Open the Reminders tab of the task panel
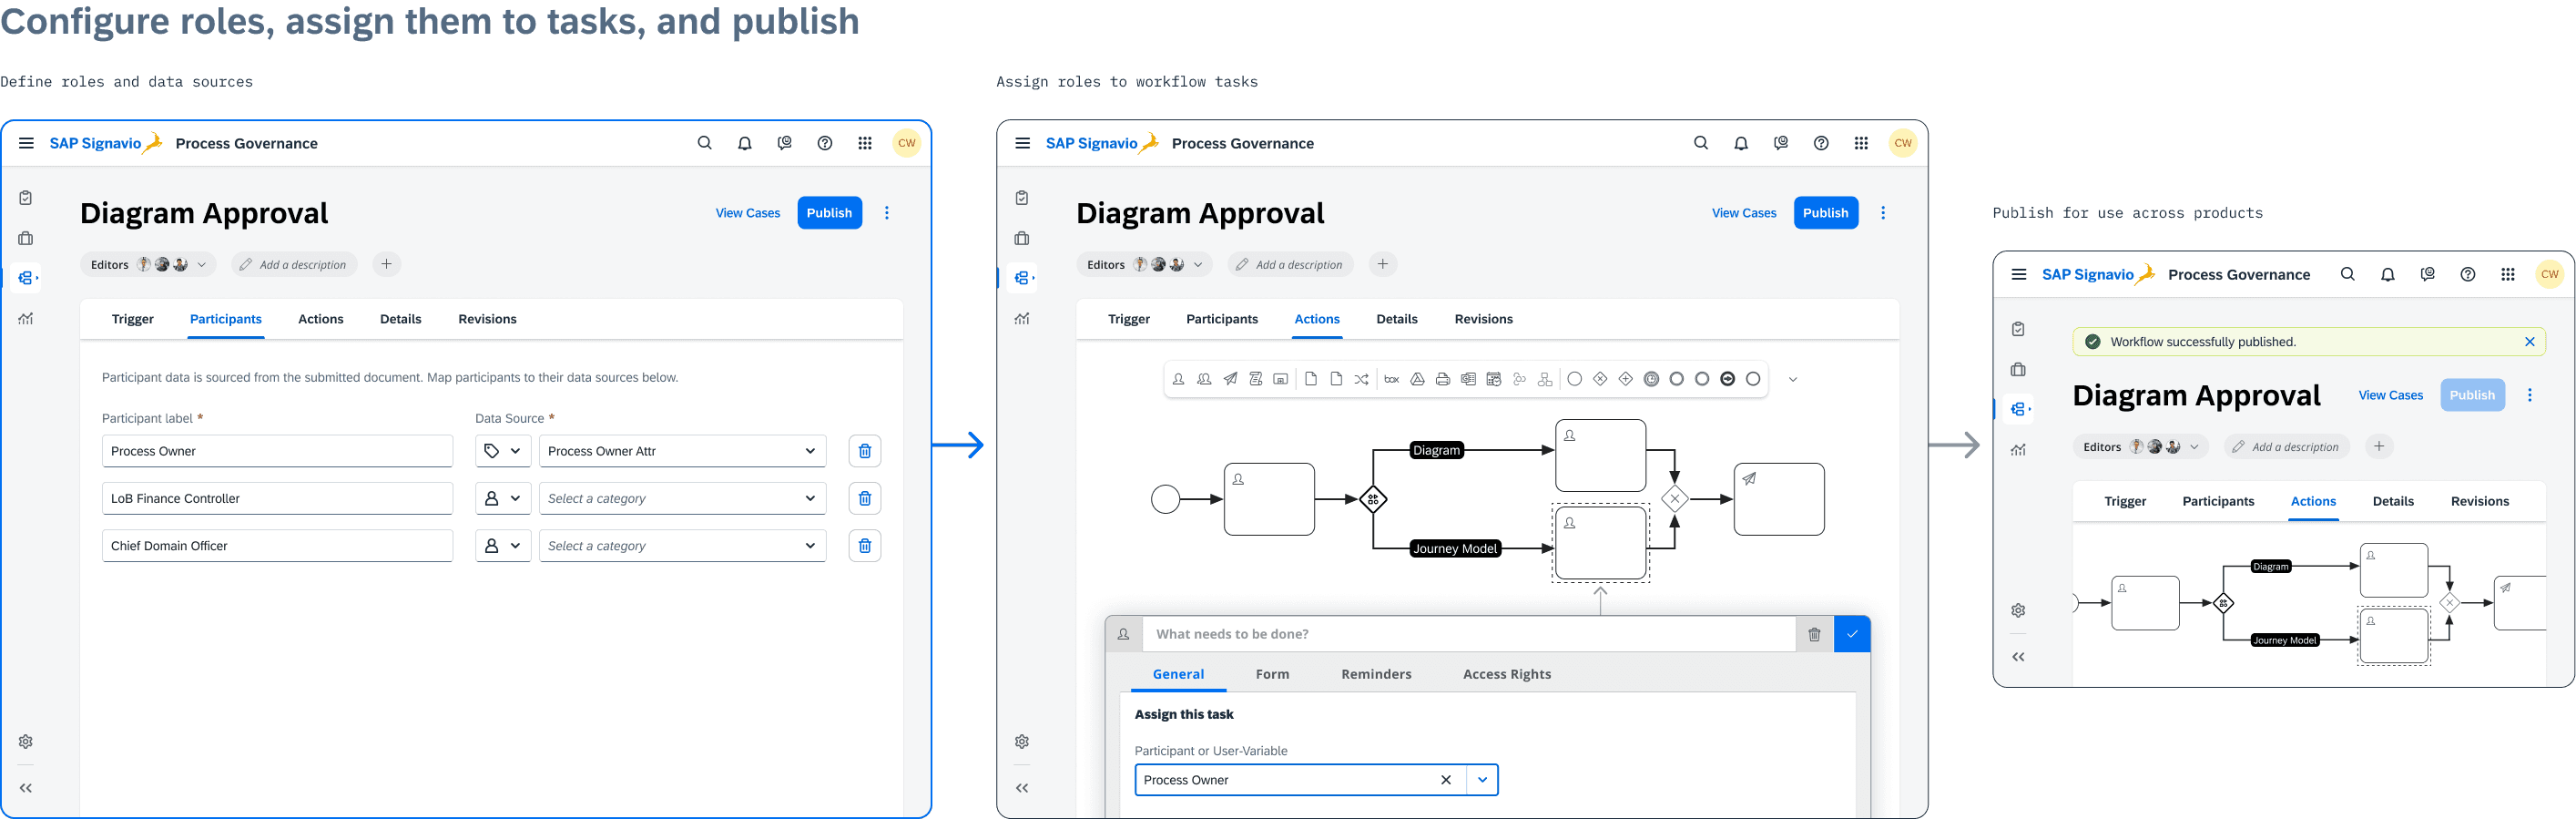 (1376, 674)
